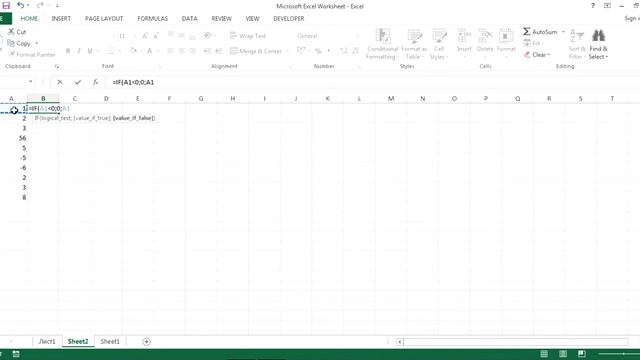Click the Decrease Font Size icon
The width and height of the screenshot is (640, 360).
pos(156,36)
